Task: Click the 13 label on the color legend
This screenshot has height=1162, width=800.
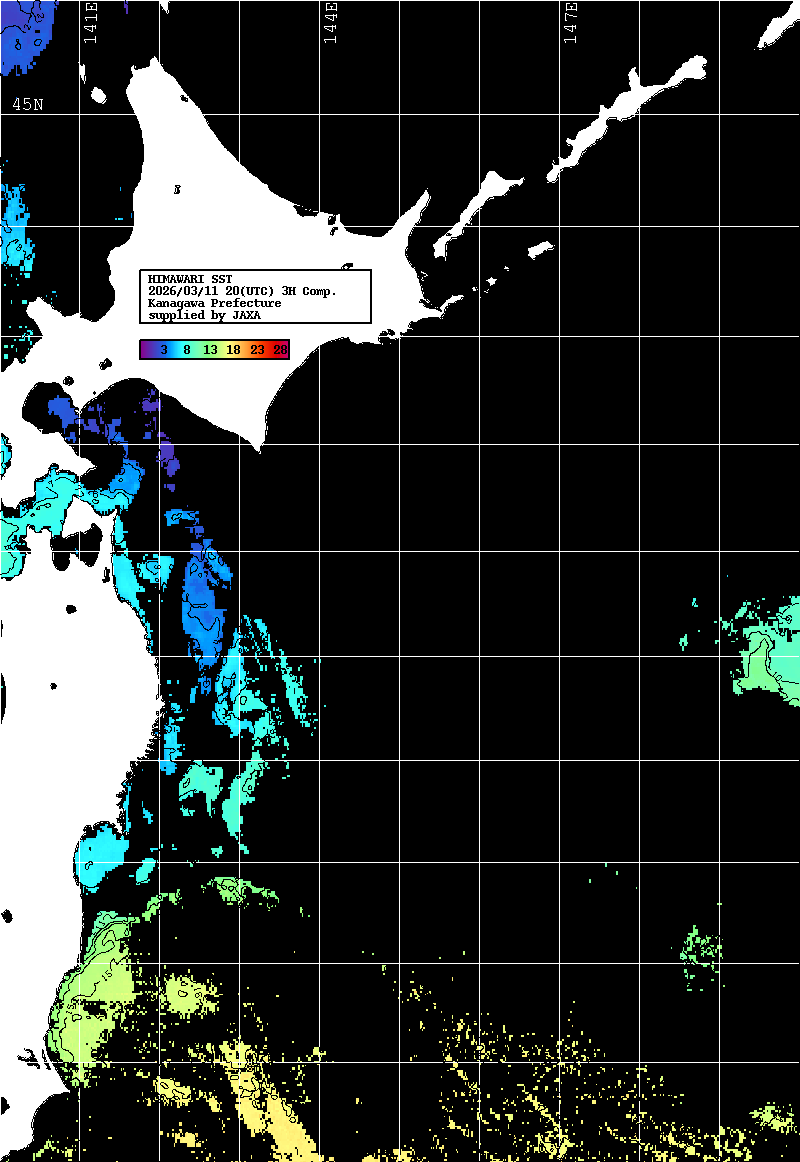Action: coord(210,350)
